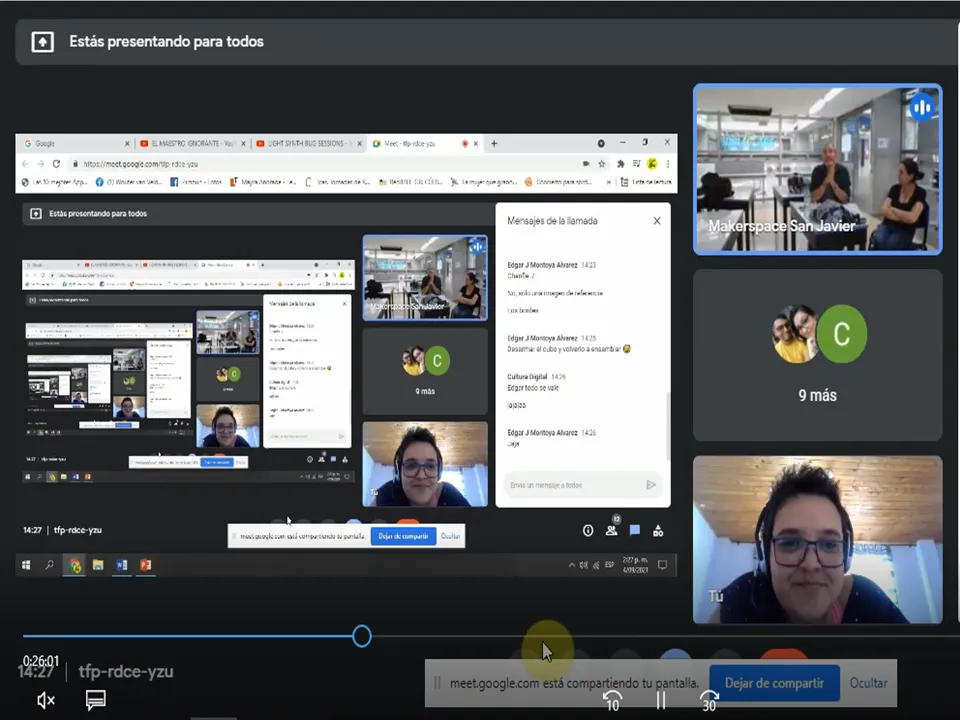
Task: Open a new browser tab with plus
Action: (x=494, y=143)
